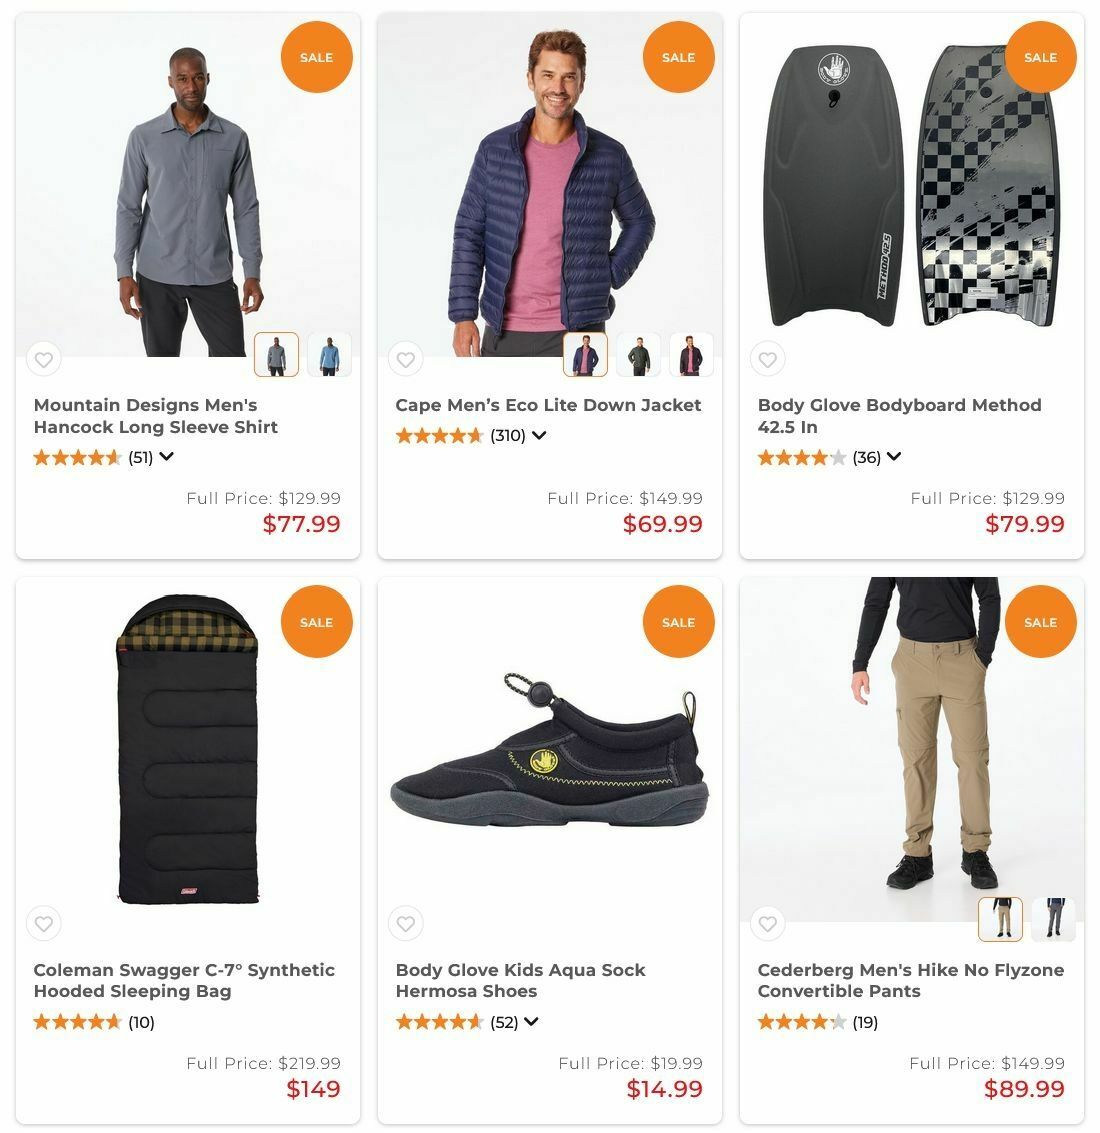Open rating dropdown for Body Glove Bodyboard

click(894, 457)
